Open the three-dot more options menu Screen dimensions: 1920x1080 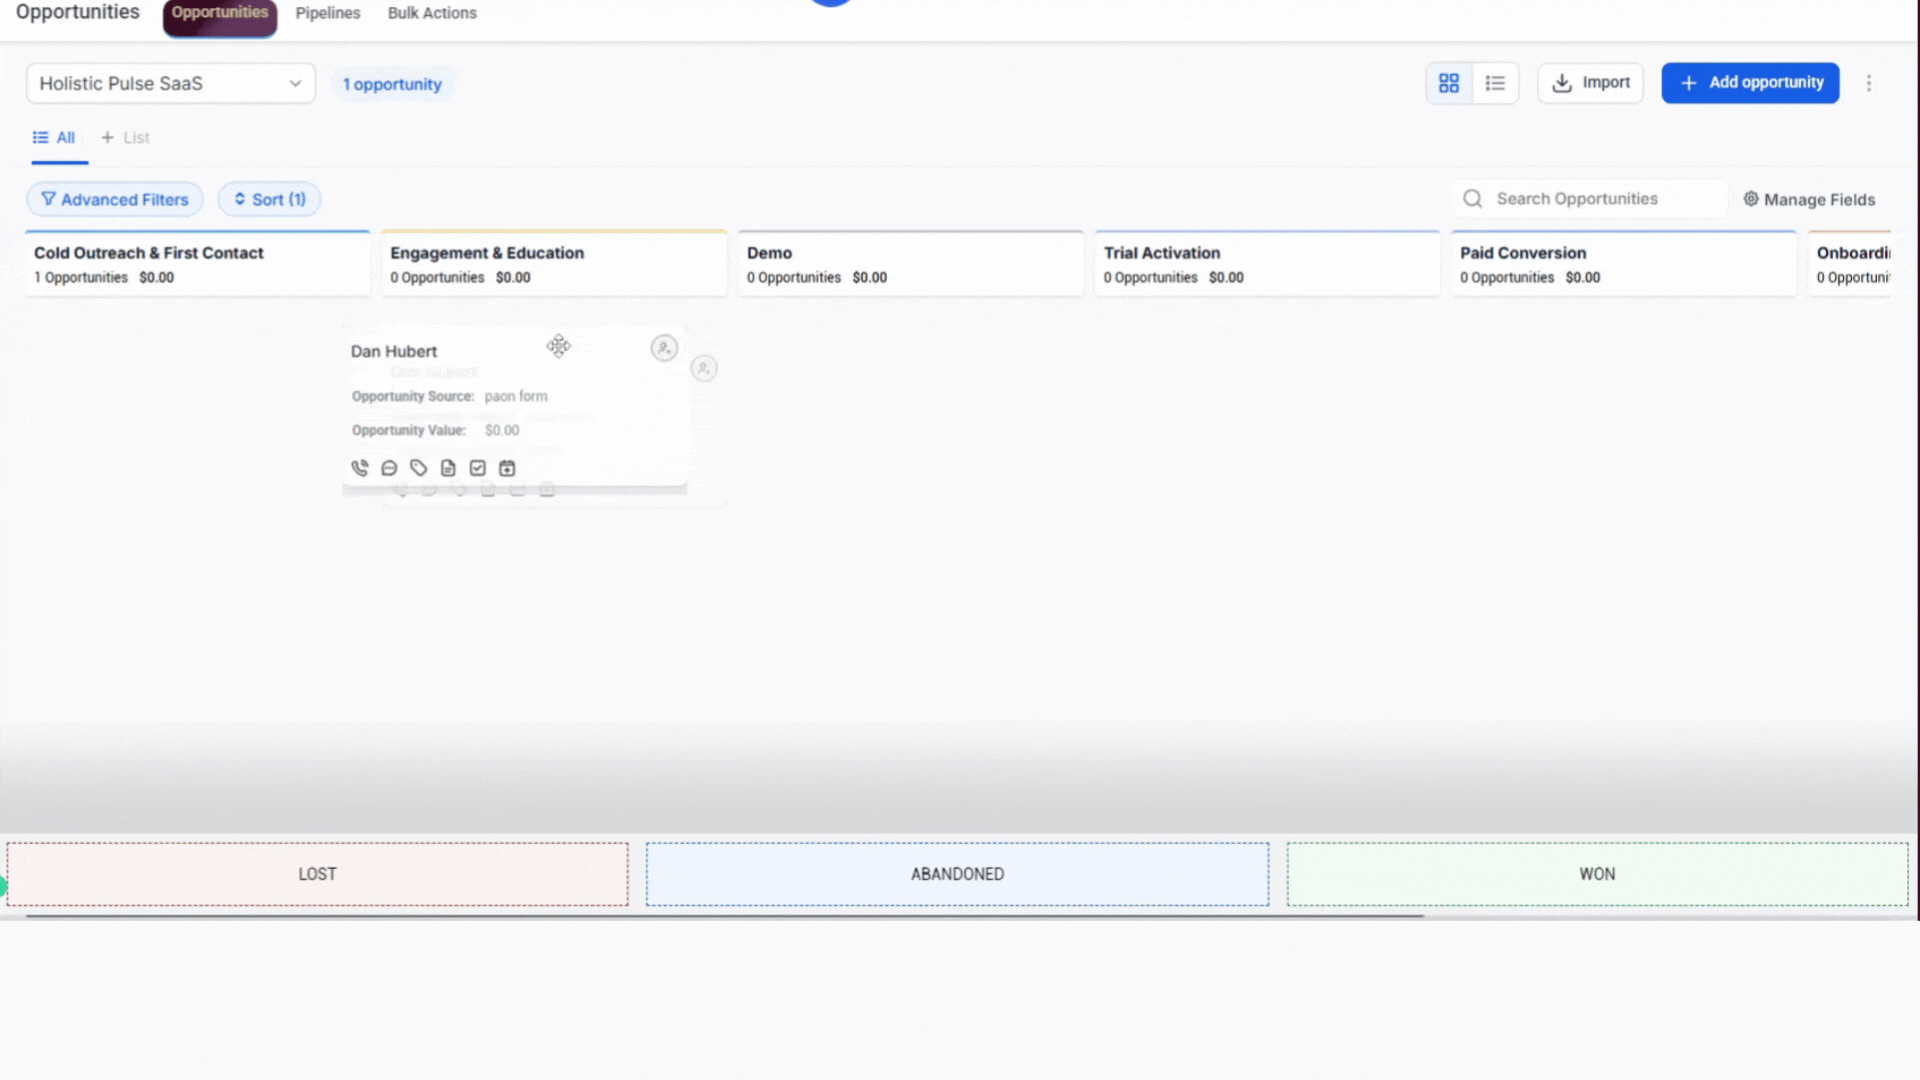click(1868, 83)
